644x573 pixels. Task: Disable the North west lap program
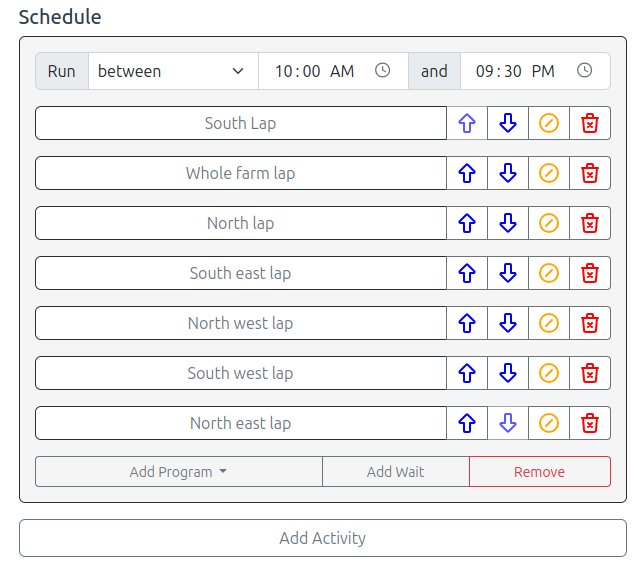coord(549,323)
